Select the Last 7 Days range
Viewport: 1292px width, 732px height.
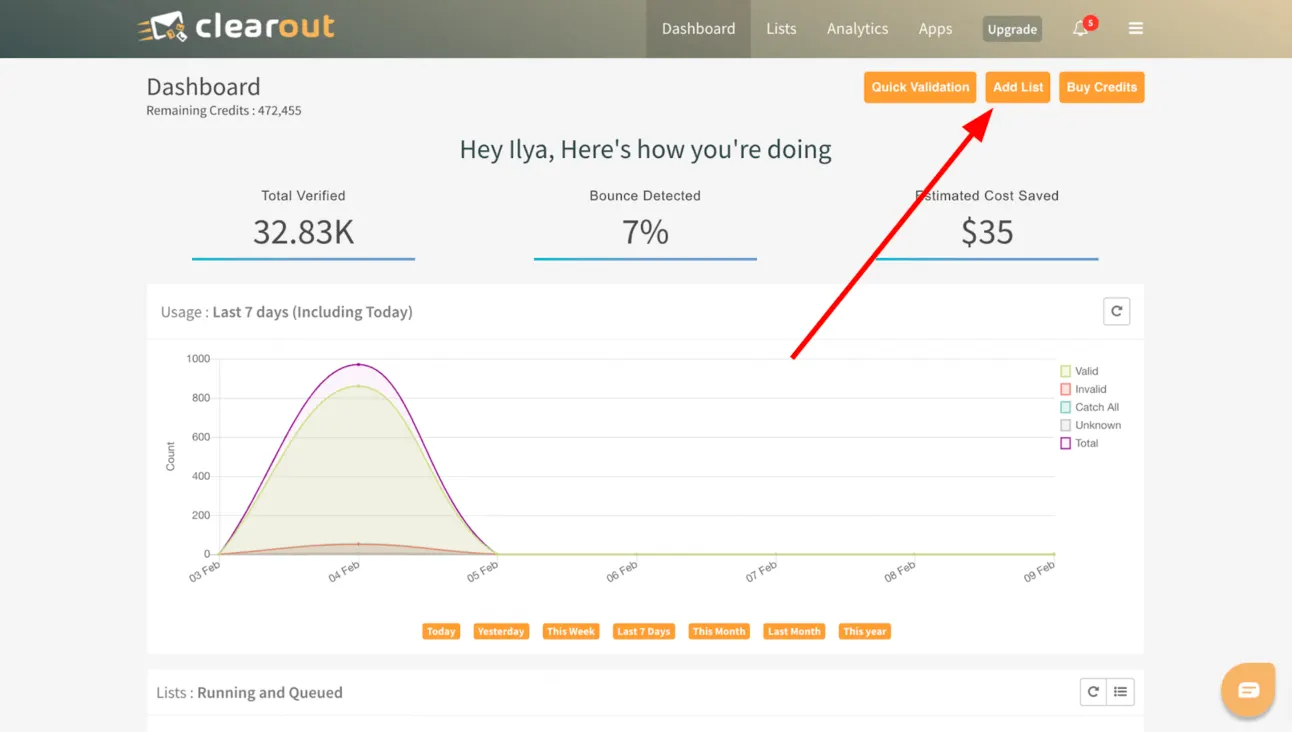(644, 631)
